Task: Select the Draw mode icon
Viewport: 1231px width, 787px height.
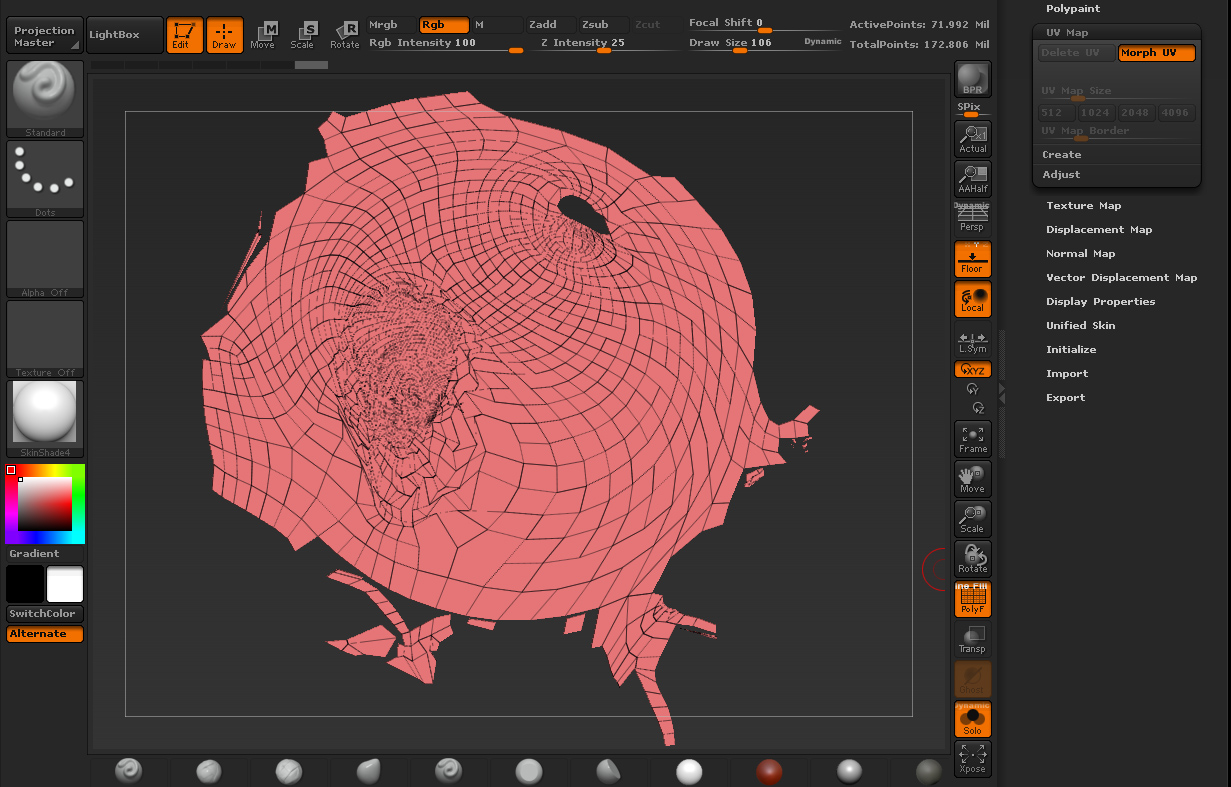Action: coord(225,35)
